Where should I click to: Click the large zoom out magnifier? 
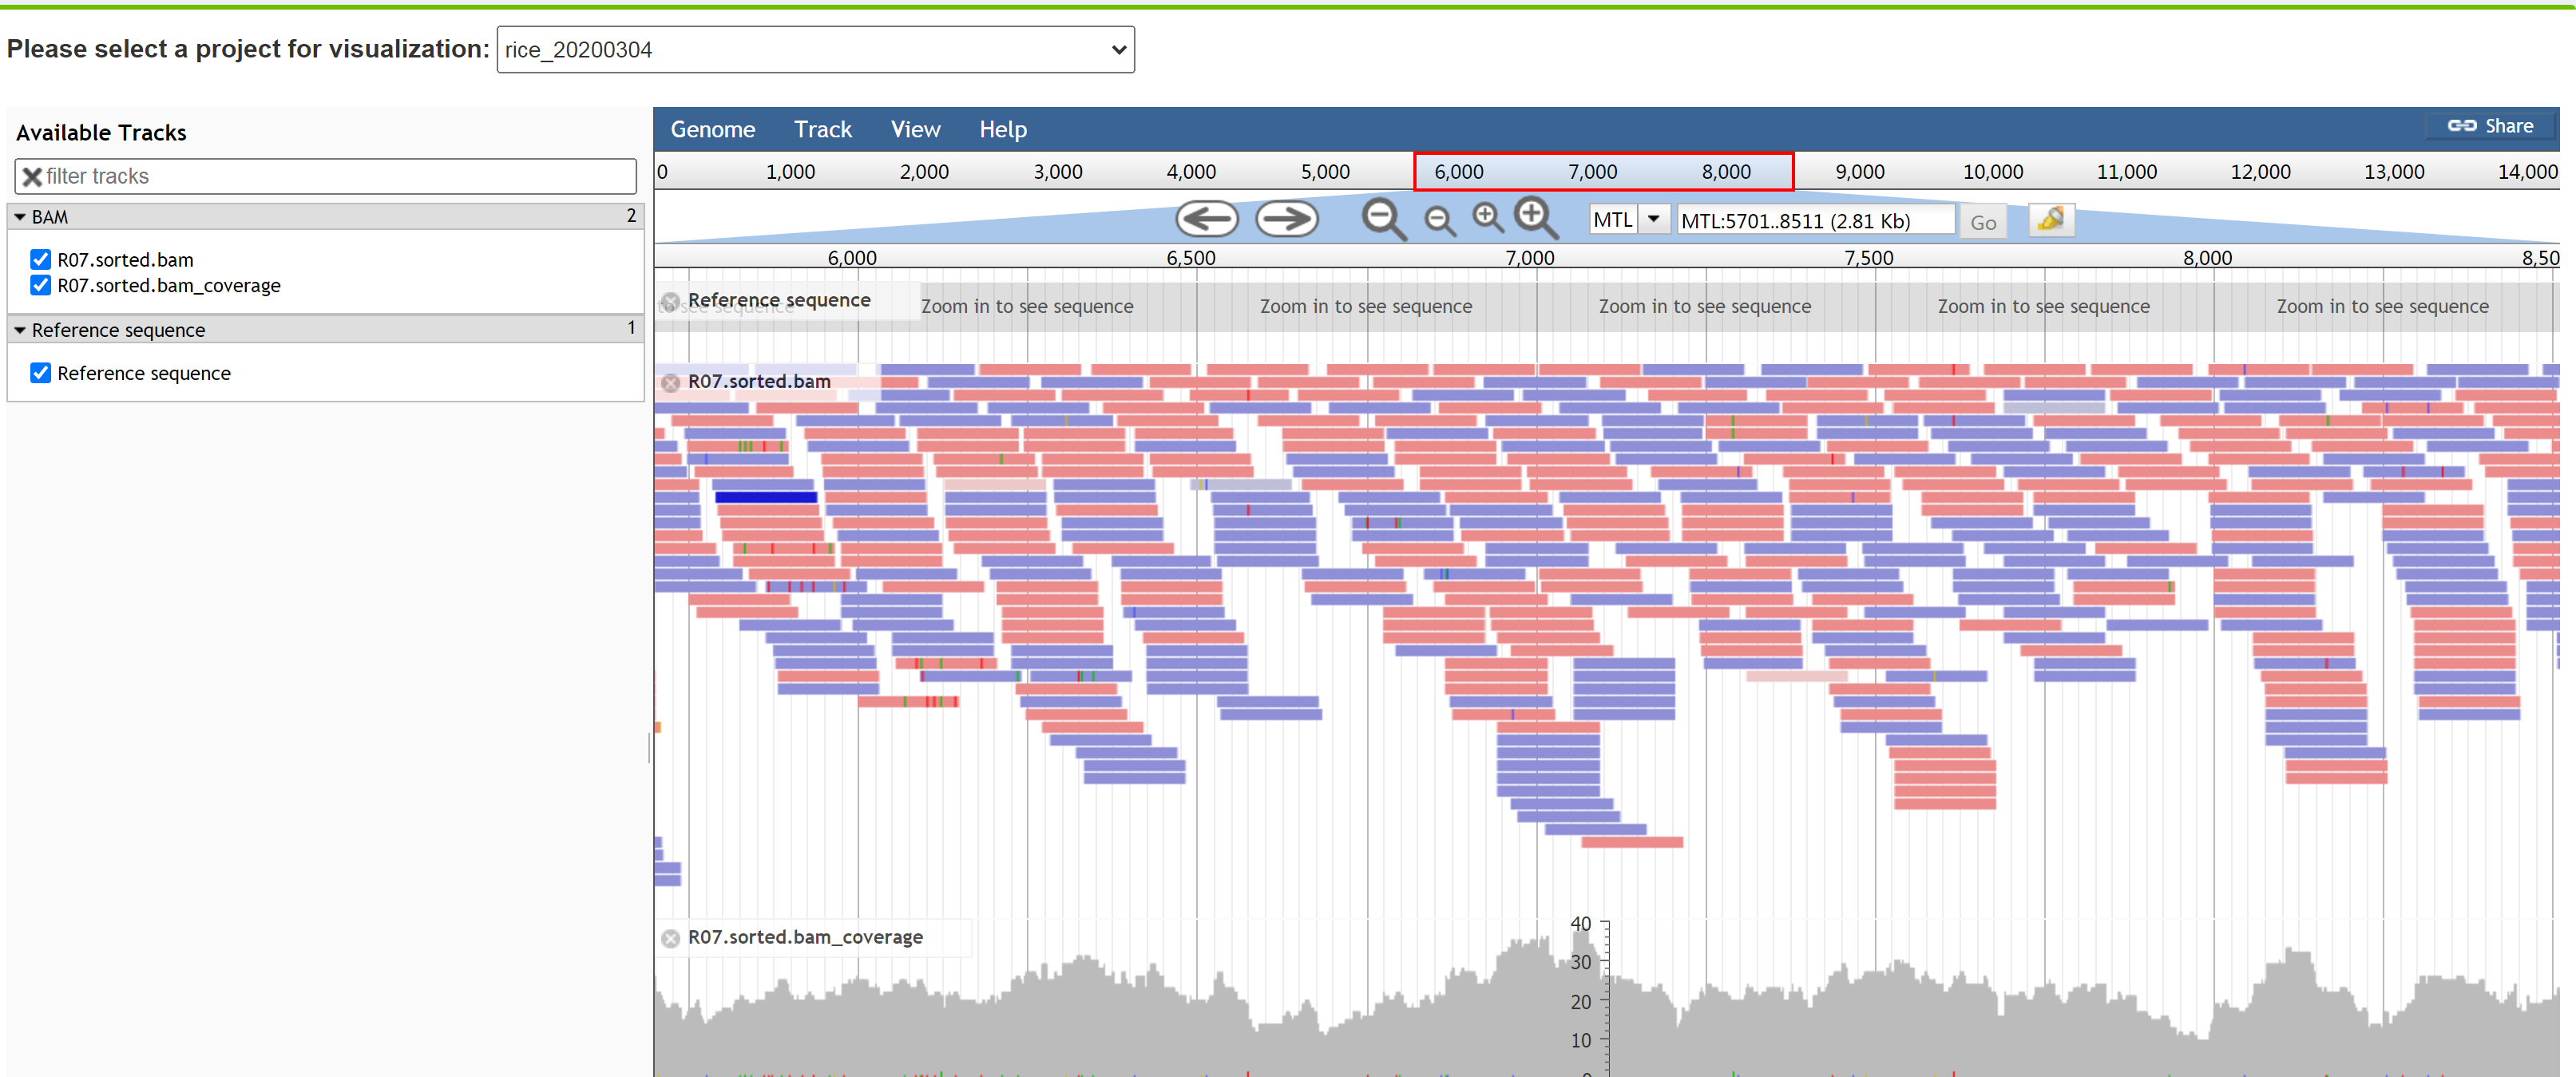point(1383,218)
